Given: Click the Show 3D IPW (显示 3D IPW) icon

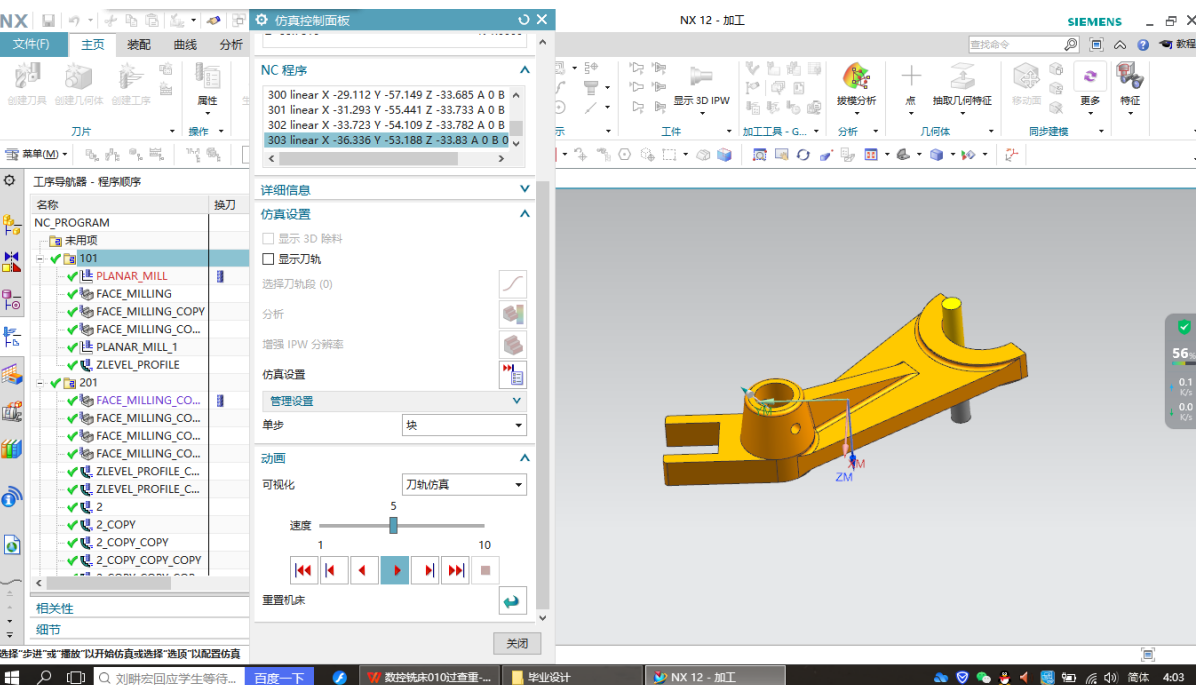Looking at the screenshot, I should 701,76.
